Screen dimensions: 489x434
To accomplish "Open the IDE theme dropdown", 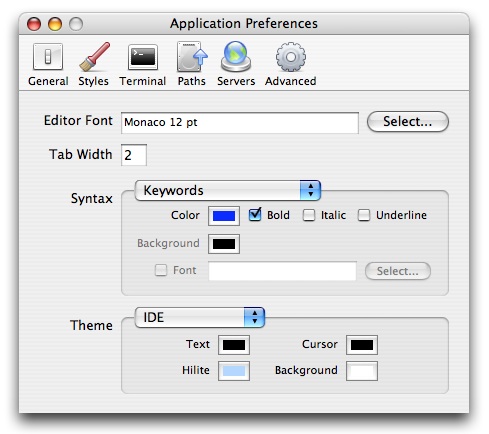I will click(200, 317).
